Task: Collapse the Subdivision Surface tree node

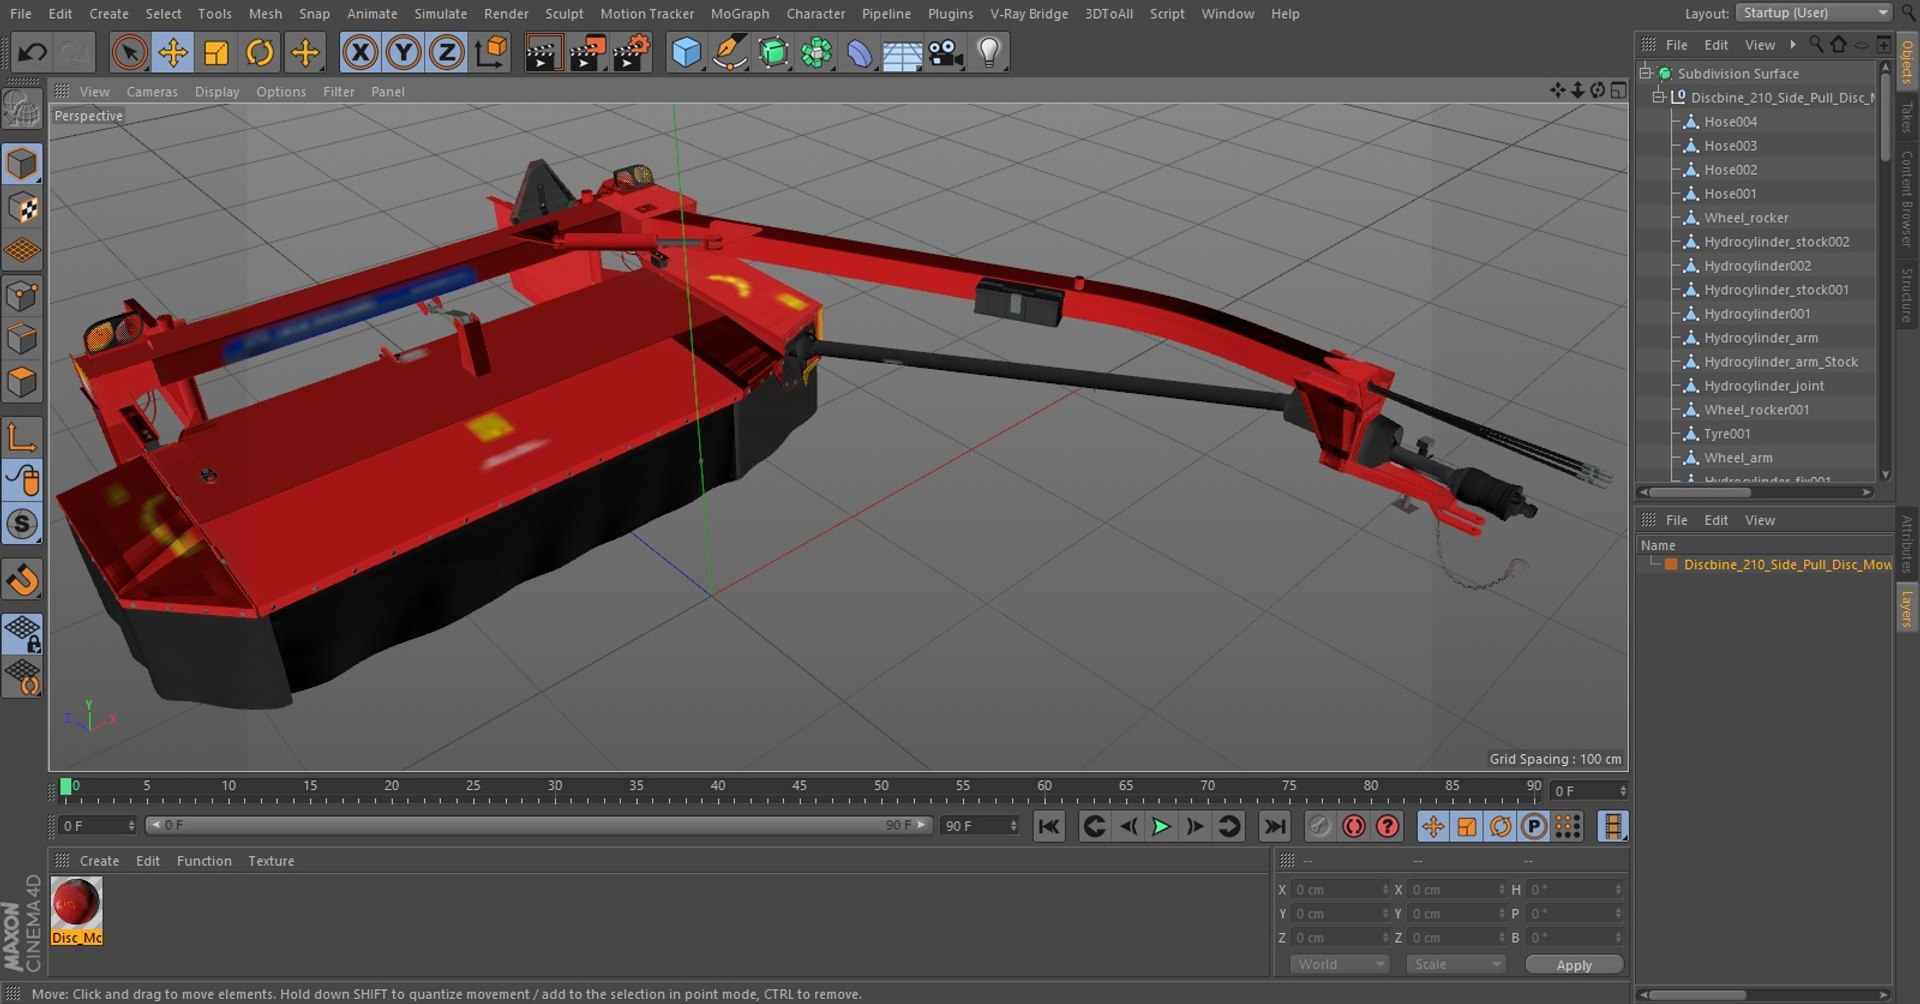Action: [x=1646, y=73]
